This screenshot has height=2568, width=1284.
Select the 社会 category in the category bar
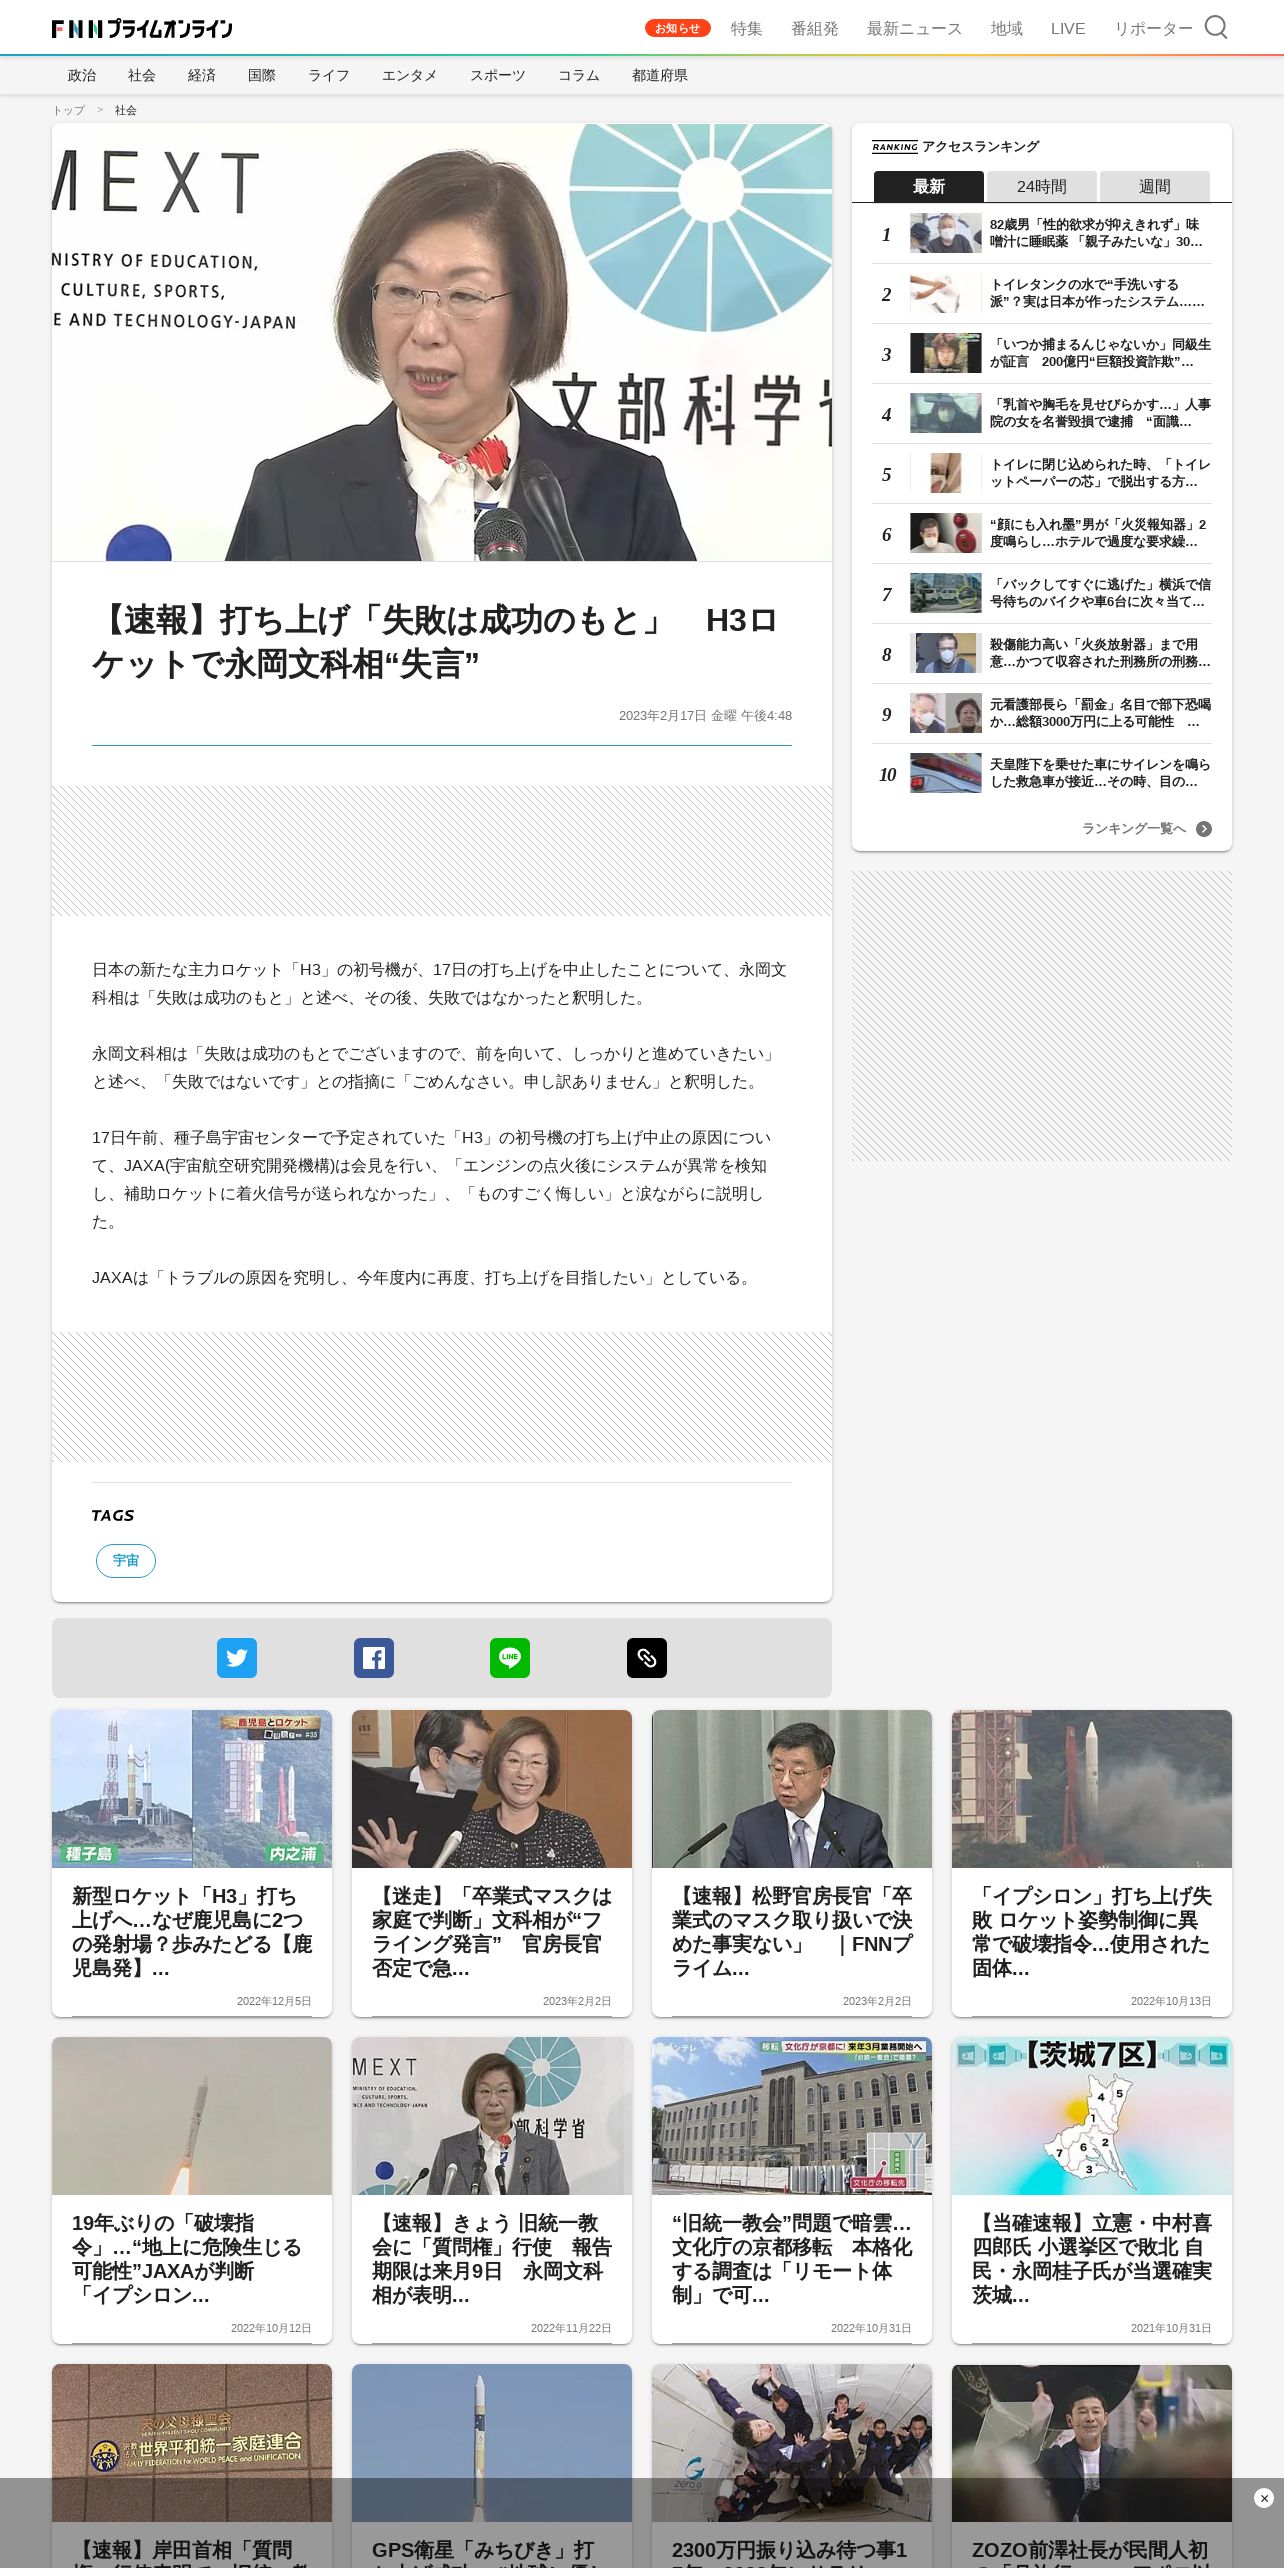coord(142,75)
